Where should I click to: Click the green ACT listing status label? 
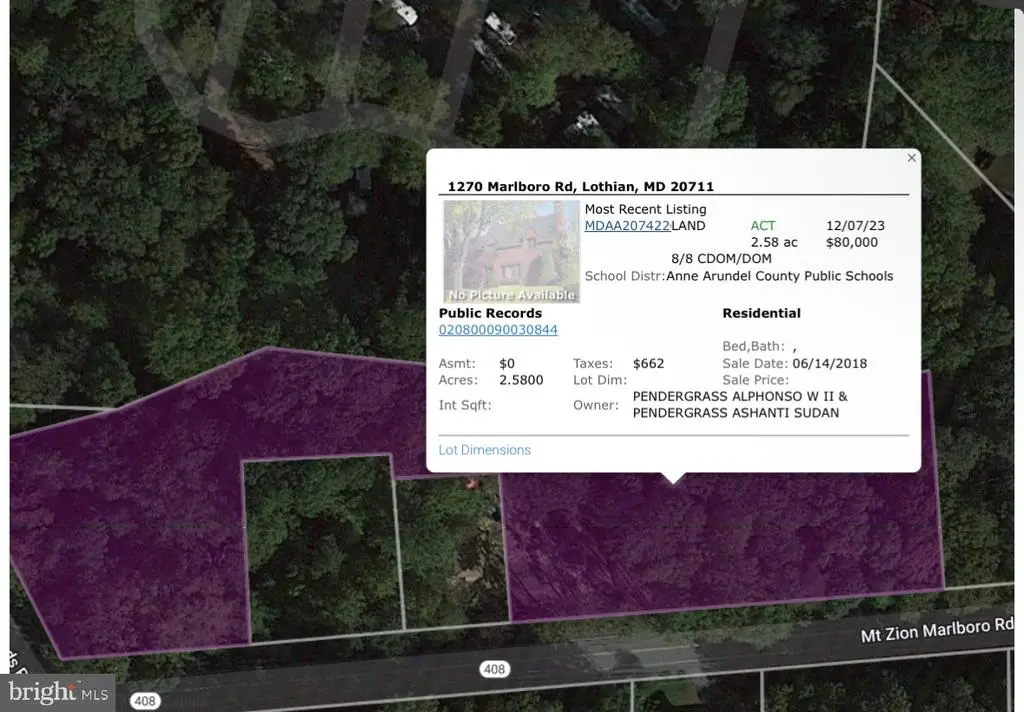[763, 225]
